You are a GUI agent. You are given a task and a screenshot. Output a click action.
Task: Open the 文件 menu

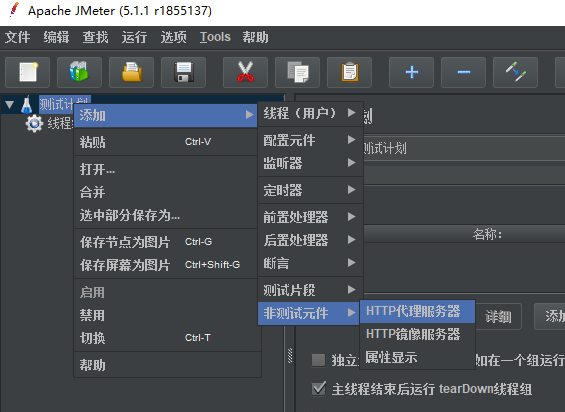pyautogui.click(x=17, y=37)
